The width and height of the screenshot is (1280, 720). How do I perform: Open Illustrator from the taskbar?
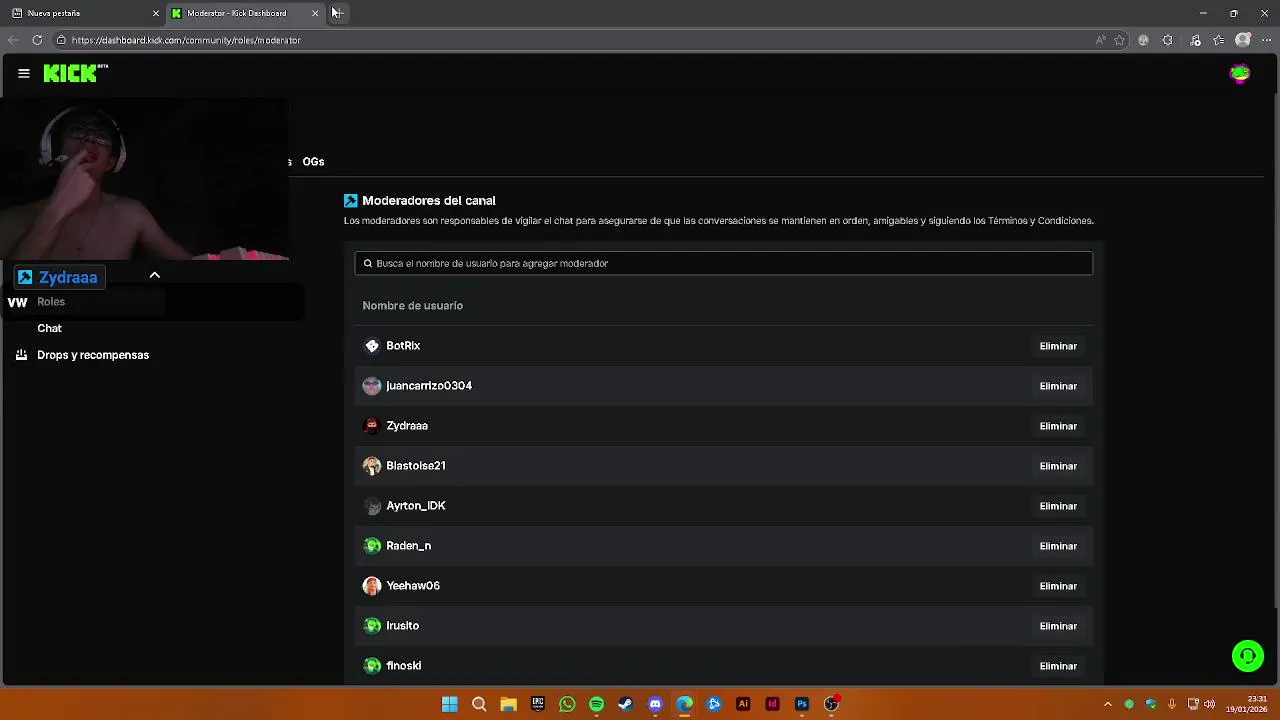(743, 704)
